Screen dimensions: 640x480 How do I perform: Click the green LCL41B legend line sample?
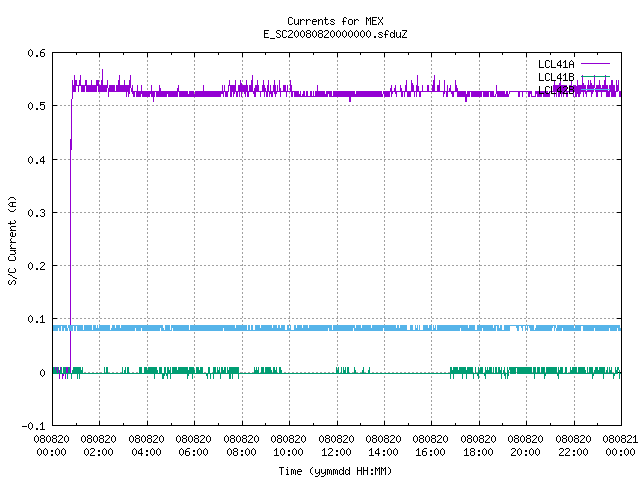pyautogui.click(x=595, y=76)
